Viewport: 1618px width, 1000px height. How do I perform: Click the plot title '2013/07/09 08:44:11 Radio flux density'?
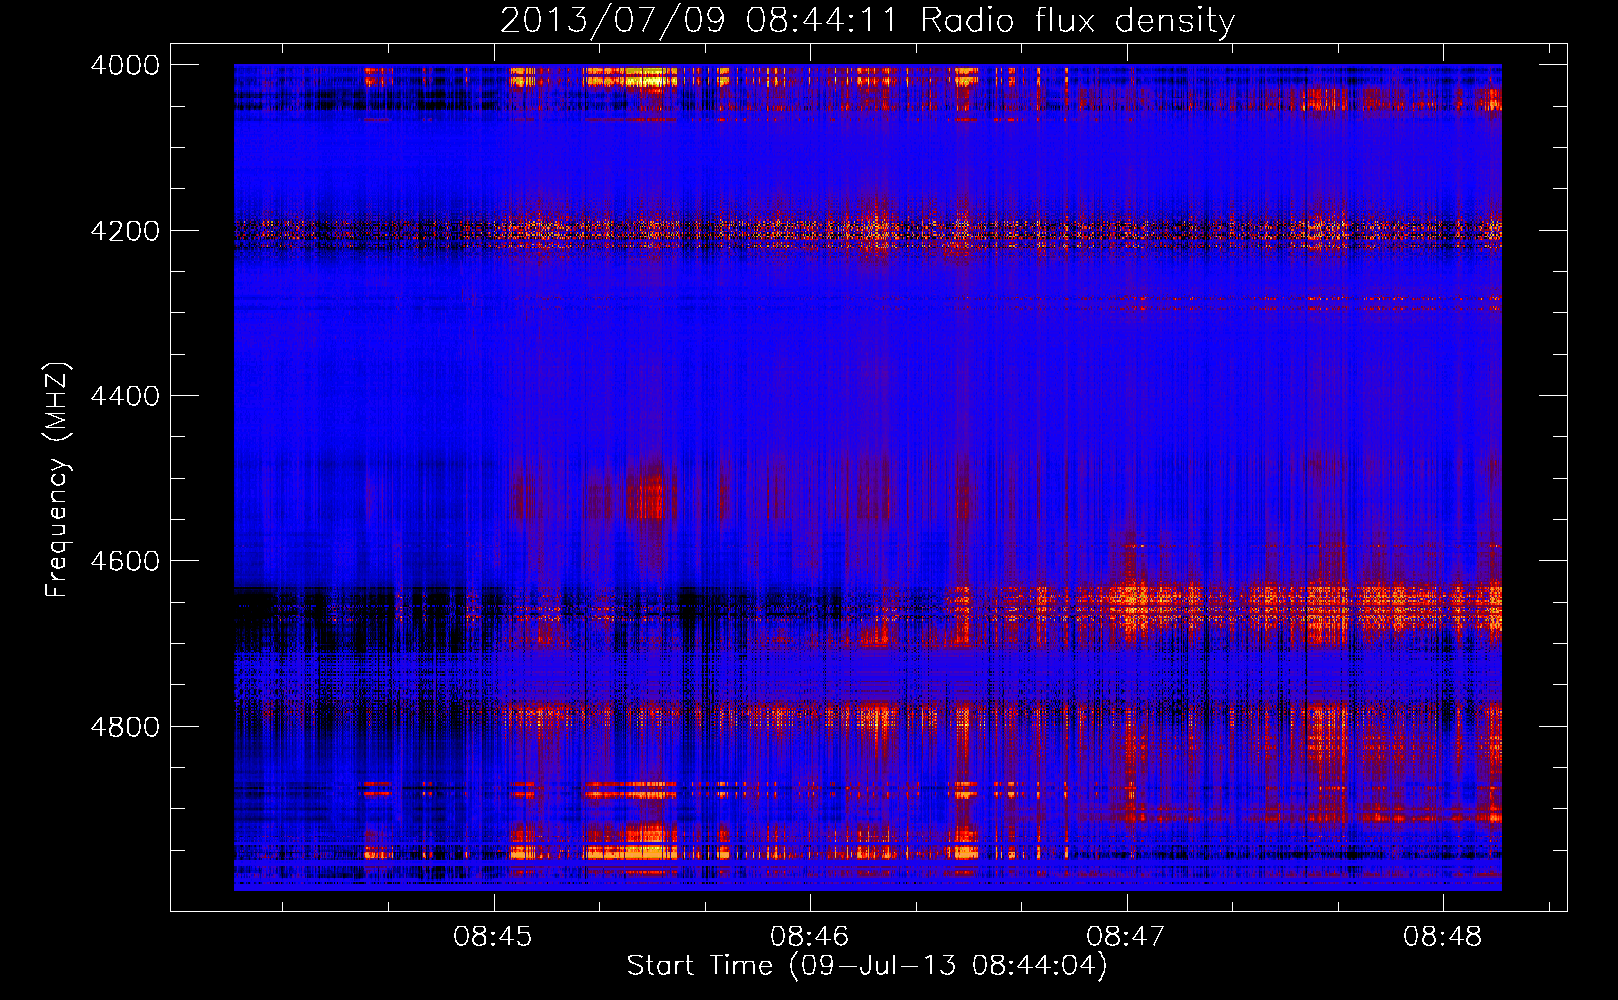click(867, 20)
